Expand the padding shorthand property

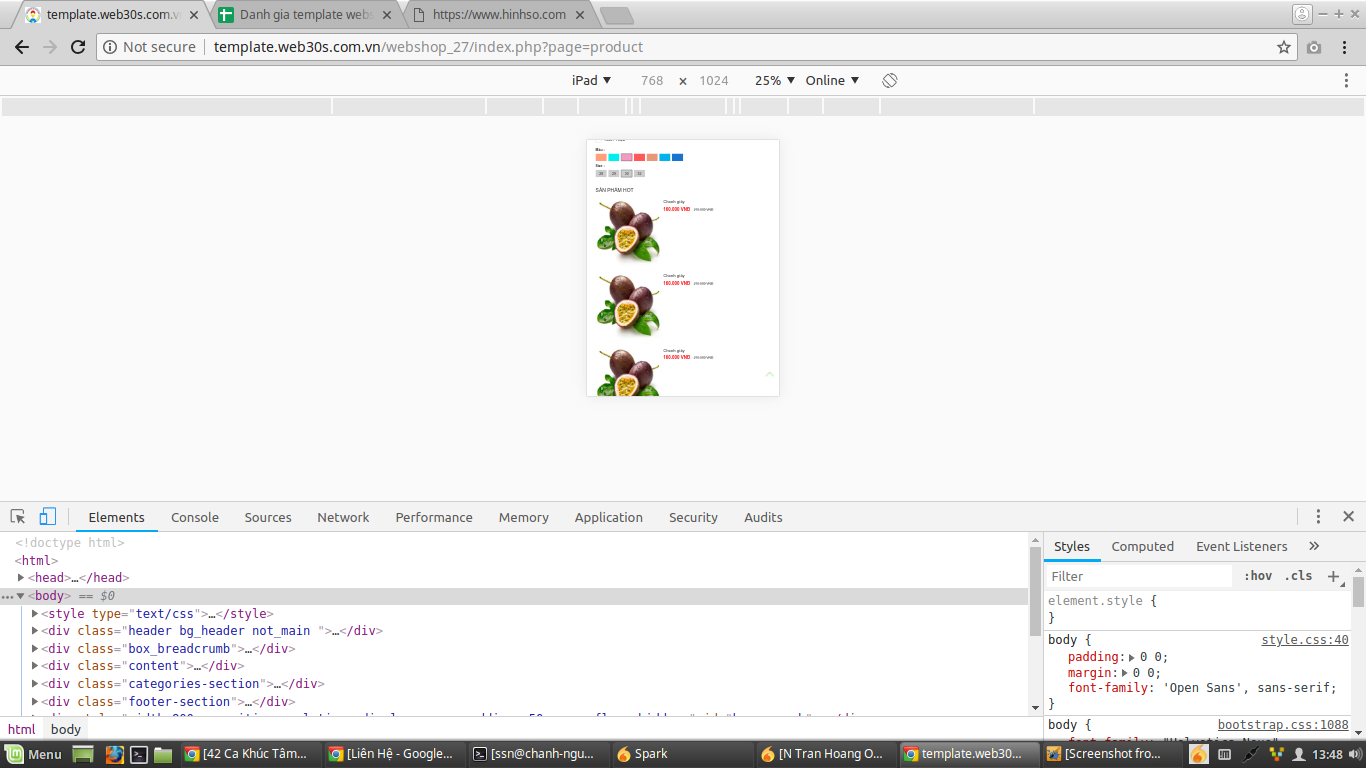pos(1132,658)
